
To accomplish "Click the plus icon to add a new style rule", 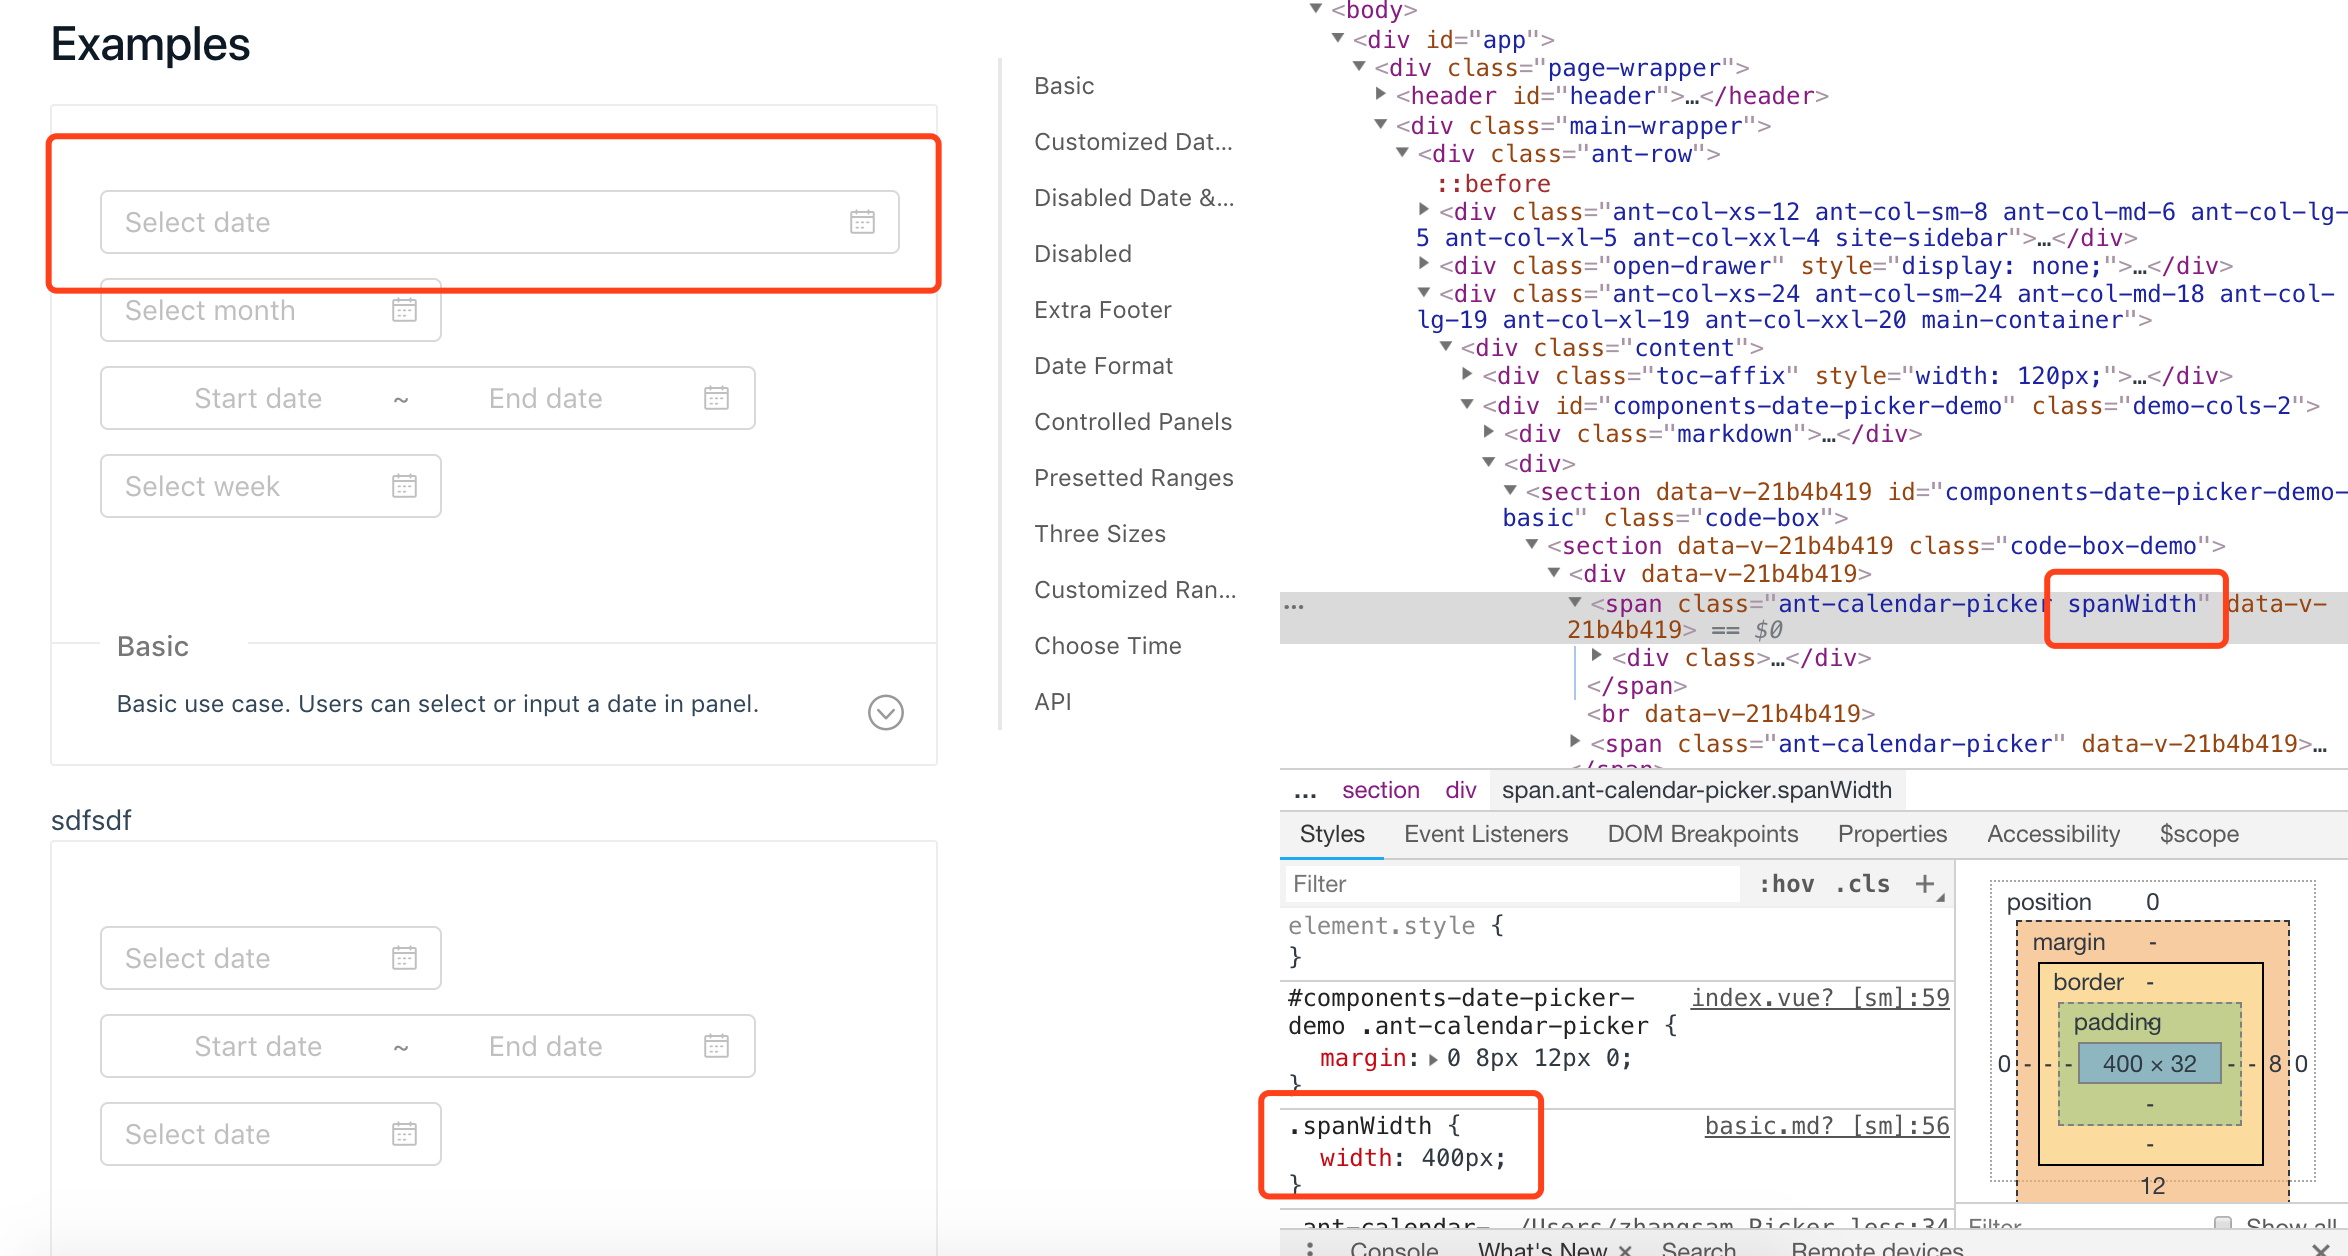I will (x=1924, y=883).
